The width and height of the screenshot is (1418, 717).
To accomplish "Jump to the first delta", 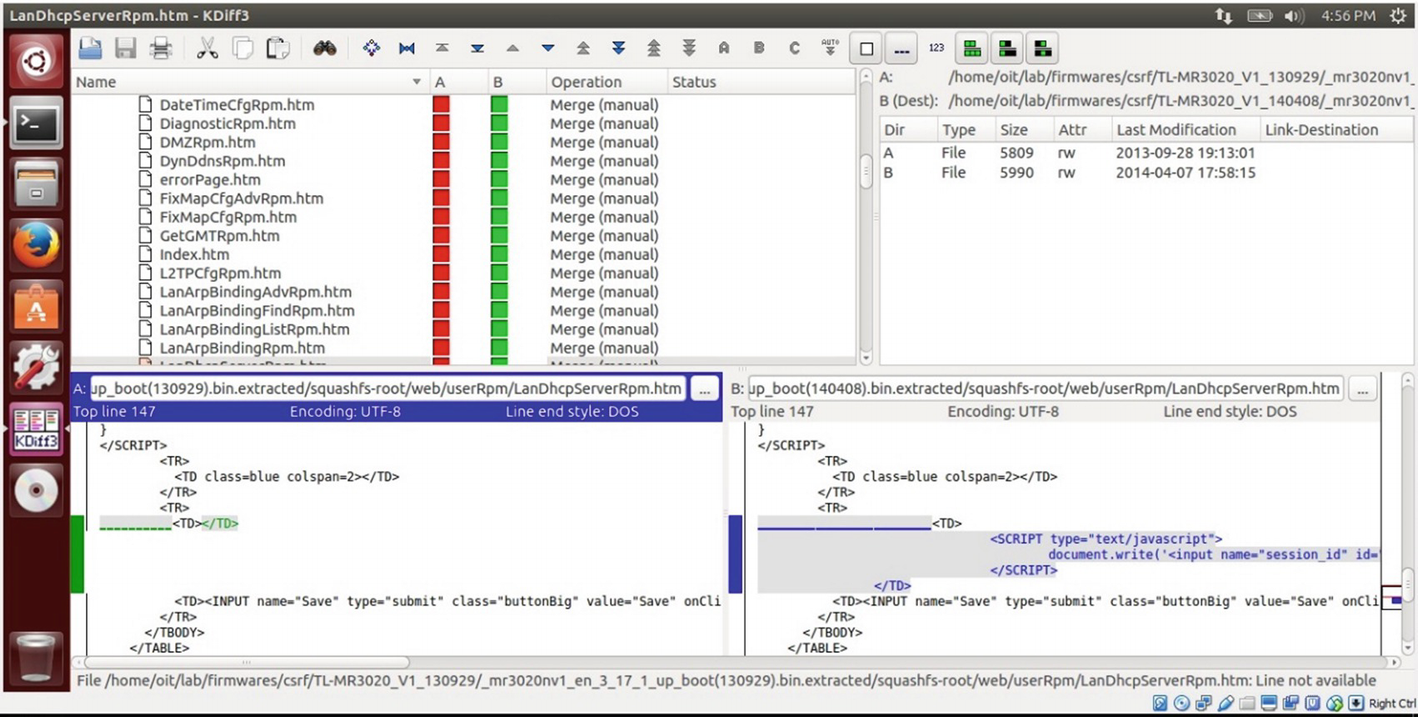I will coord(441,48).
